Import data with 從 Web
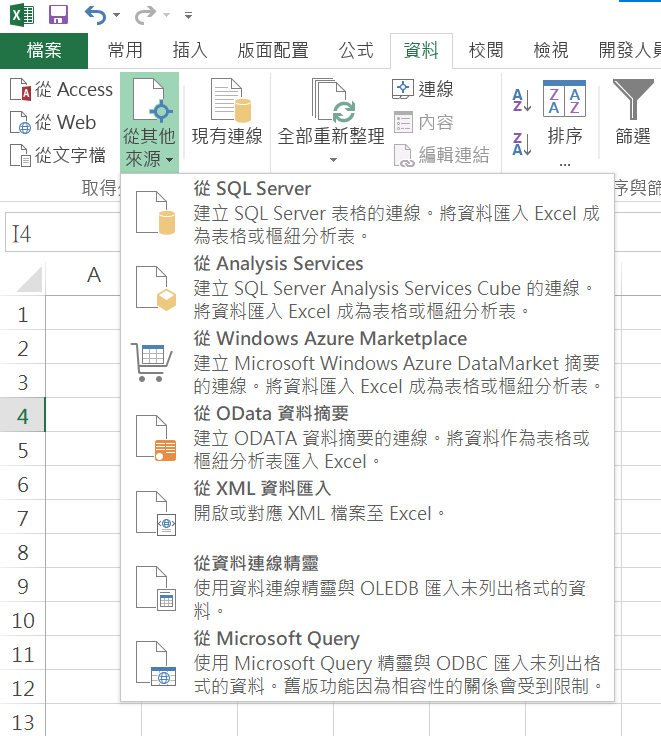This screenshot has width=661, height=736. pos(53,122)
